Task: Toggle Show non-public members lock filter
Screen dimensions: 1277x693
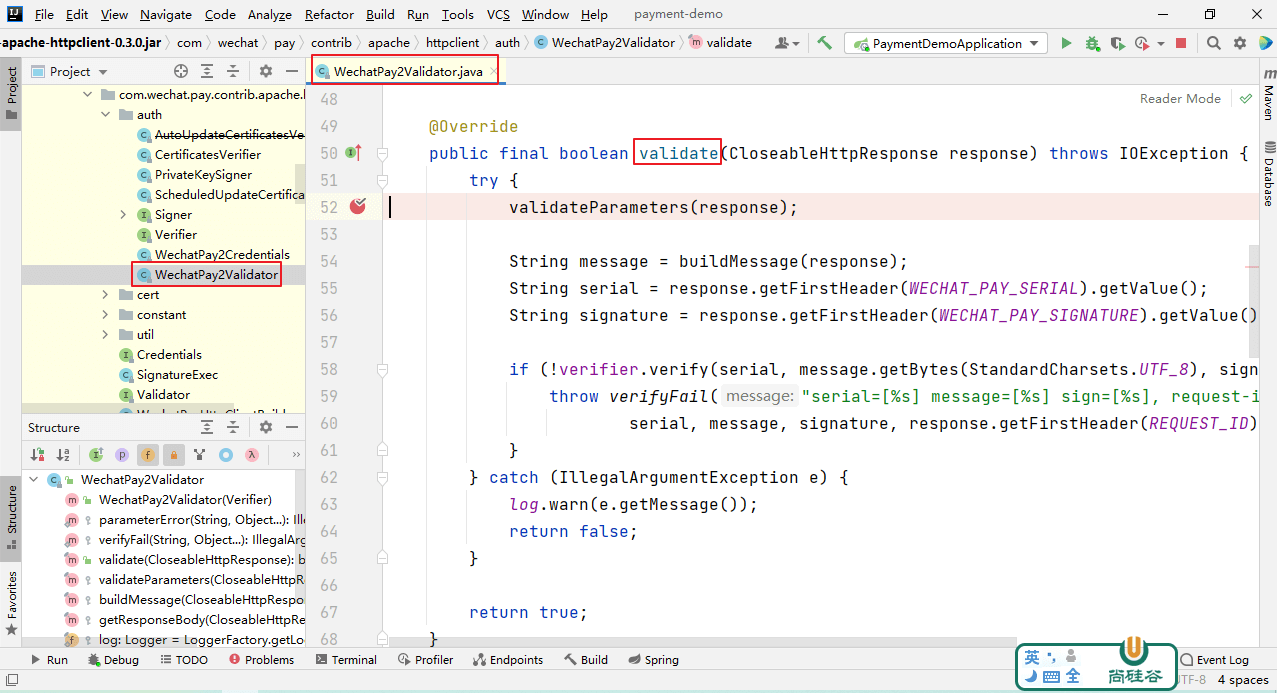Action: [174, 454]
